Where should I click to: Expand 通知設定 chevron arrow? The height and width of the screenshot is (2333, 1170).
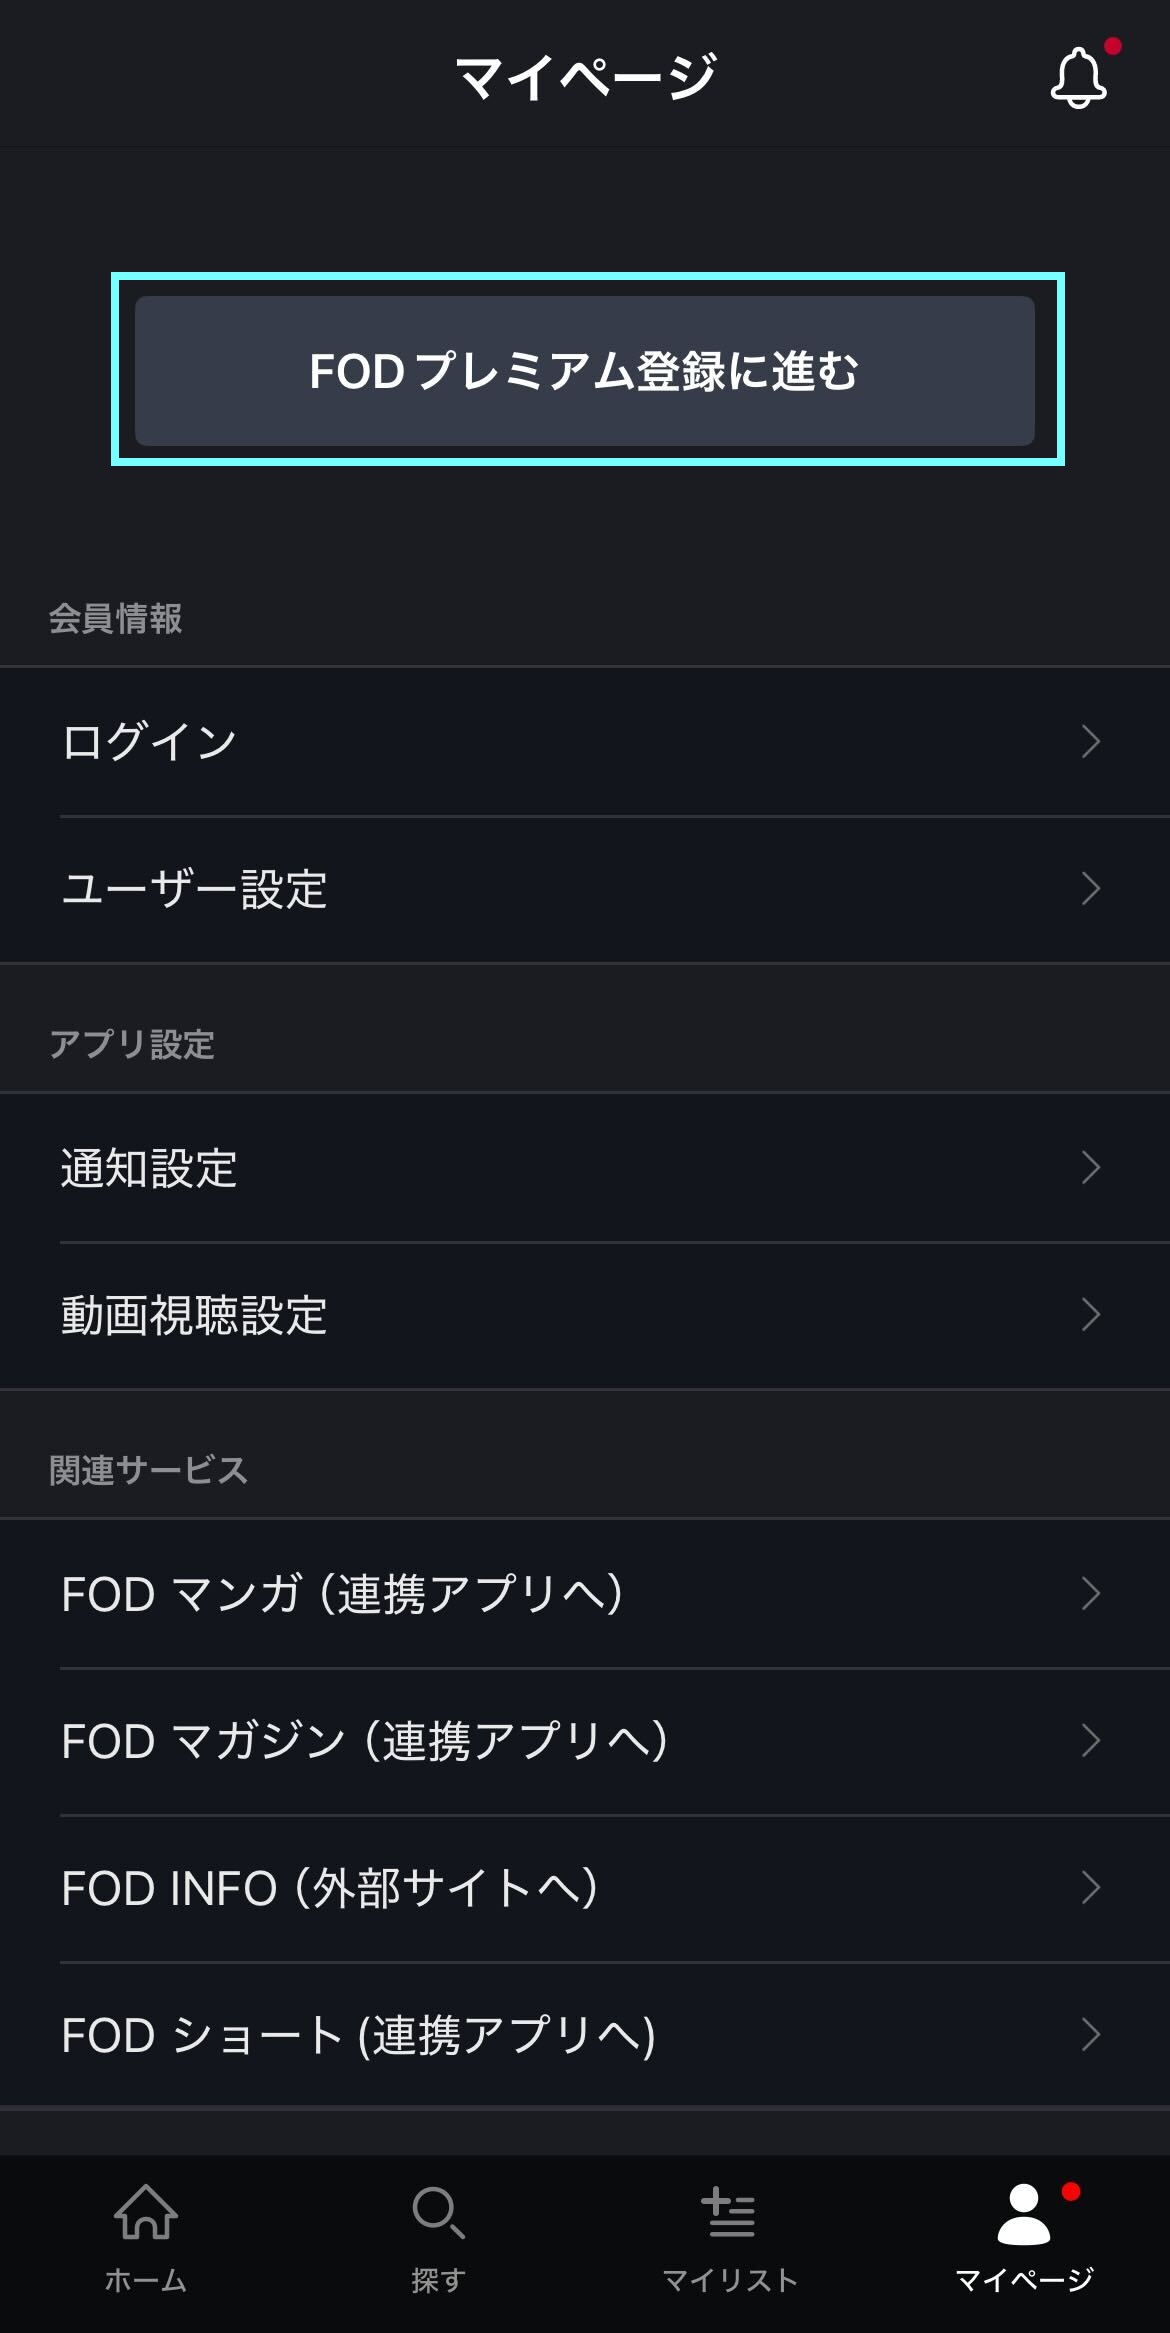point(1090,1167)
